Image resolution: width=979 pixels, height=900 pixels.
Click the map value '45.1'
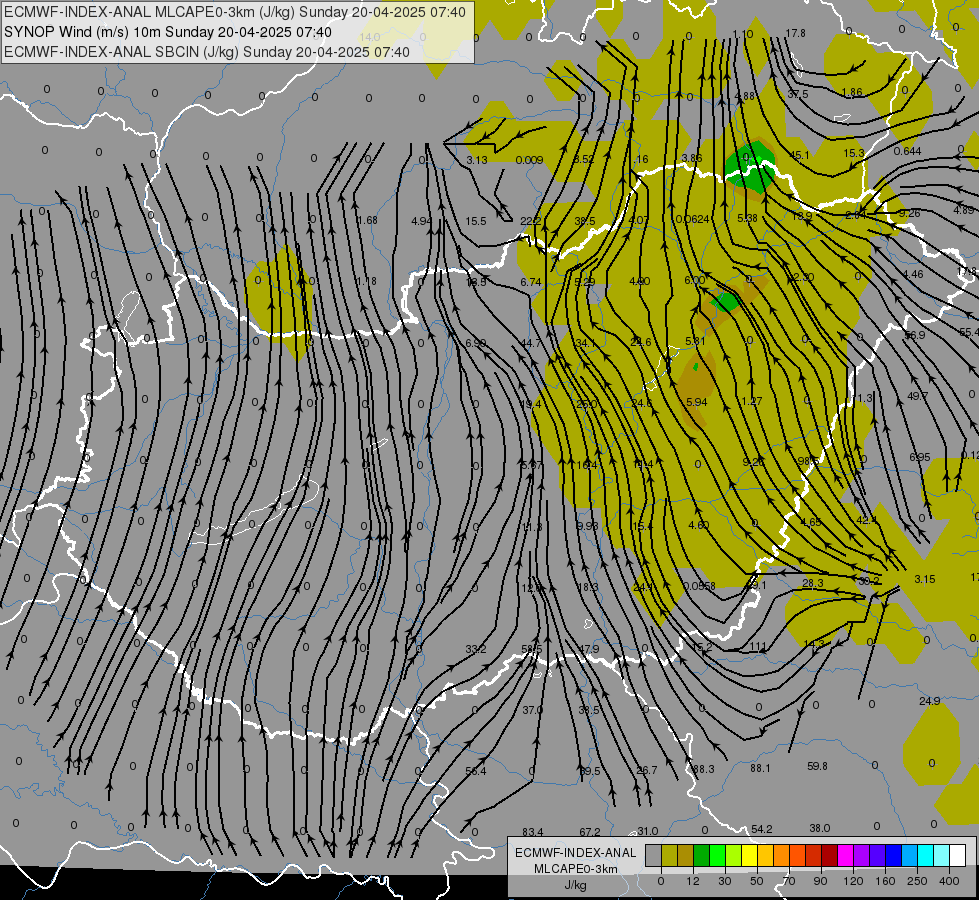(x=799, y=155)
